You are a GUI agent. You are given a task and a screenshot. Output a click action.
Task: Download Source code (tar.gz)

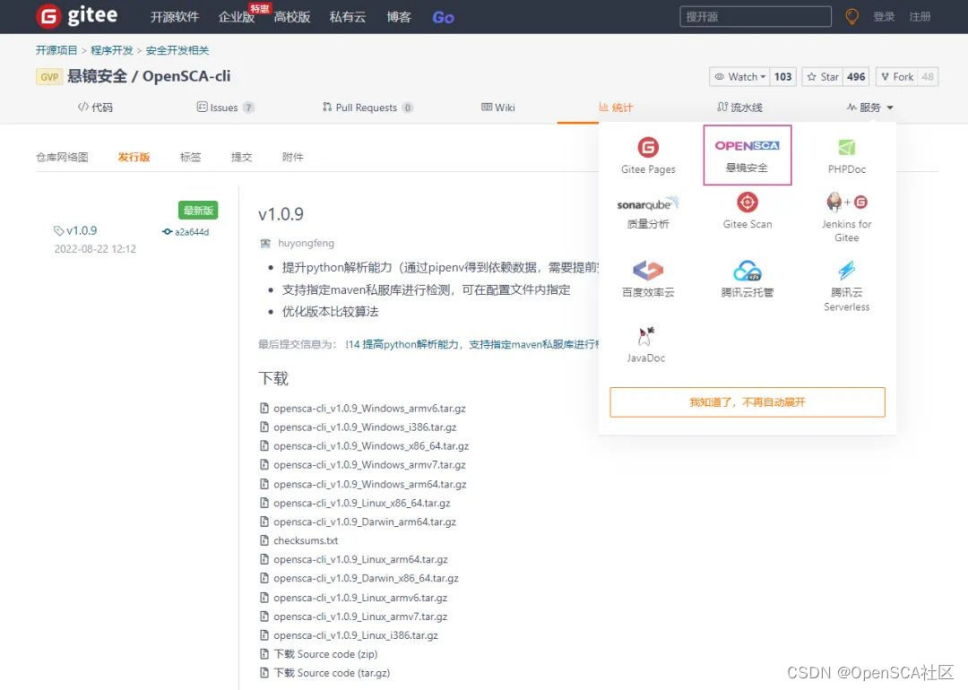click(x=332, y=673)
